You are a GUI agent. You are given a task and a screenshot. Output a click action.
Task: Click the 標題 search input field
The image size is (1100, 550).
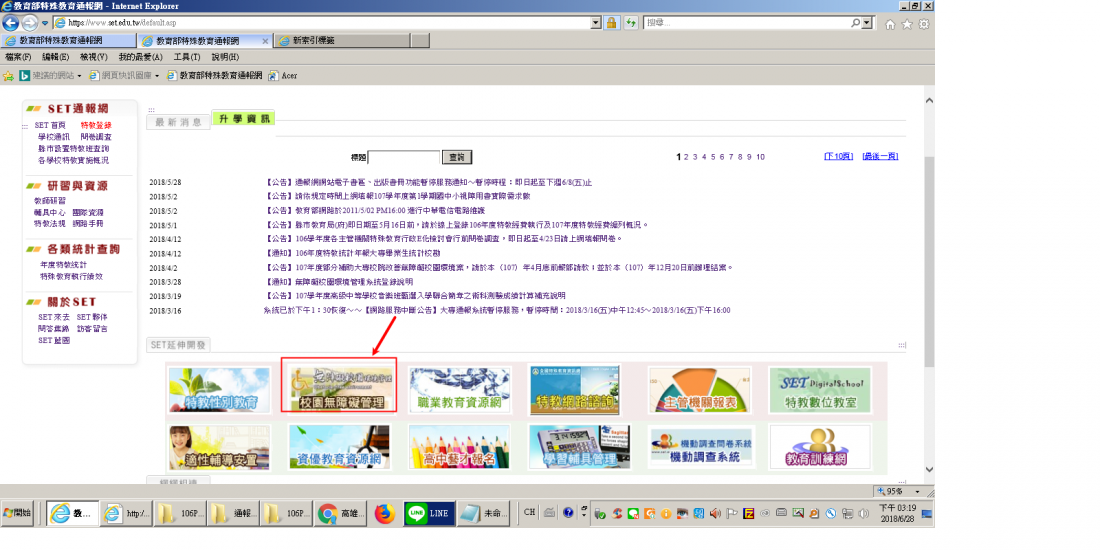(404, 157)
